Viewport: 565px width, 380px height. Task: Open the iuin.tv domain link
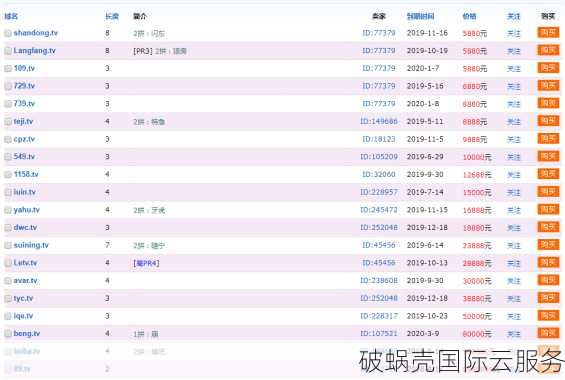(x=25, y=192)
